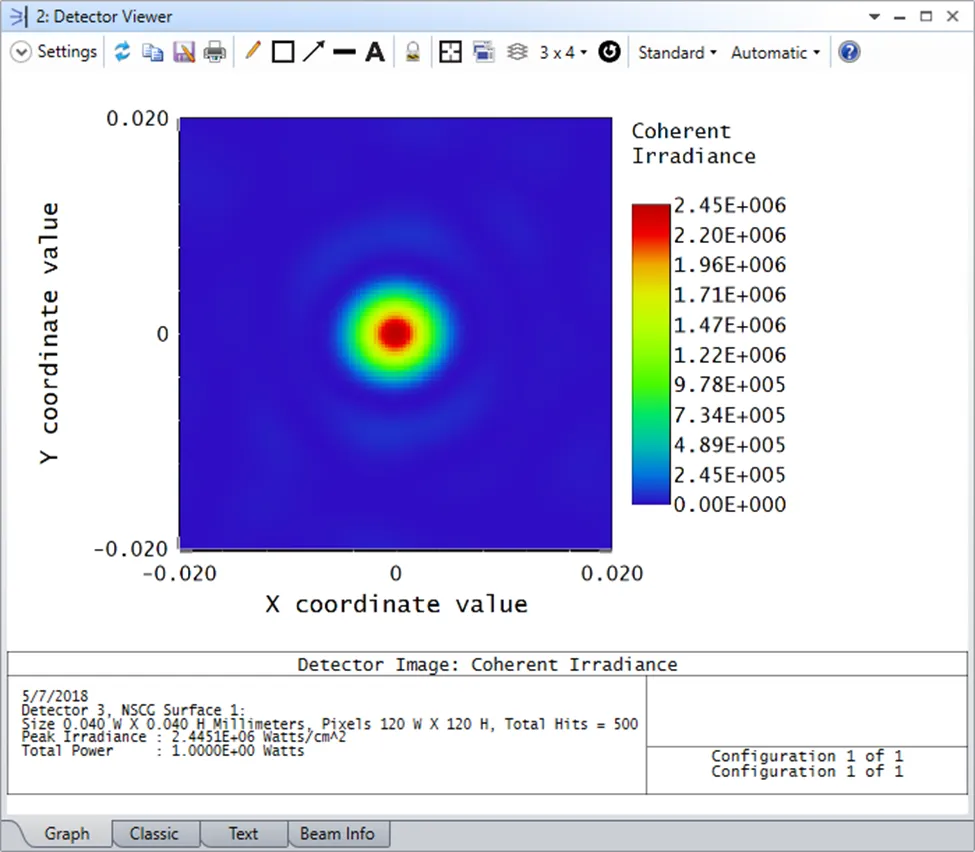This screenshot has height=852, width=975.
Task: Select the arrow drawing tool
Action: pyautogui.click(x=314, y=52)
